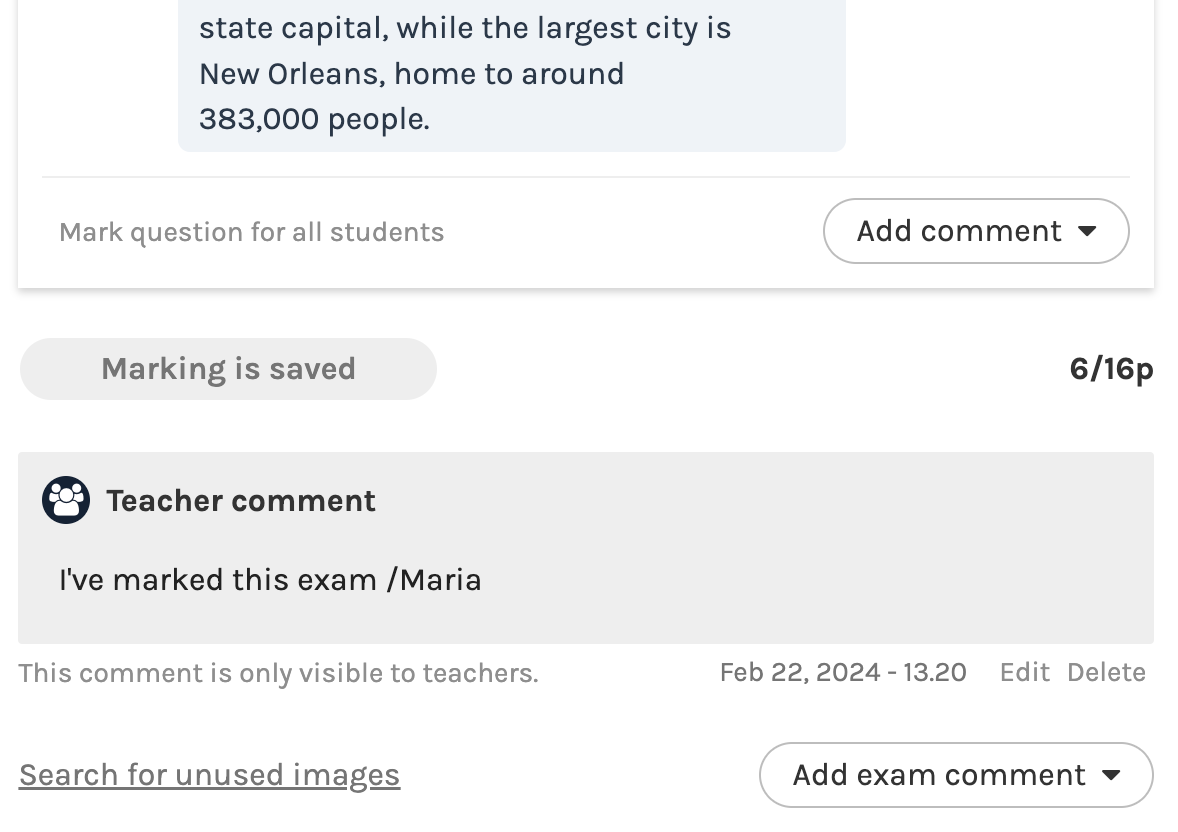Click the /Maria signature in the comment
1178x832 pixels.
(x=434, y=580)
